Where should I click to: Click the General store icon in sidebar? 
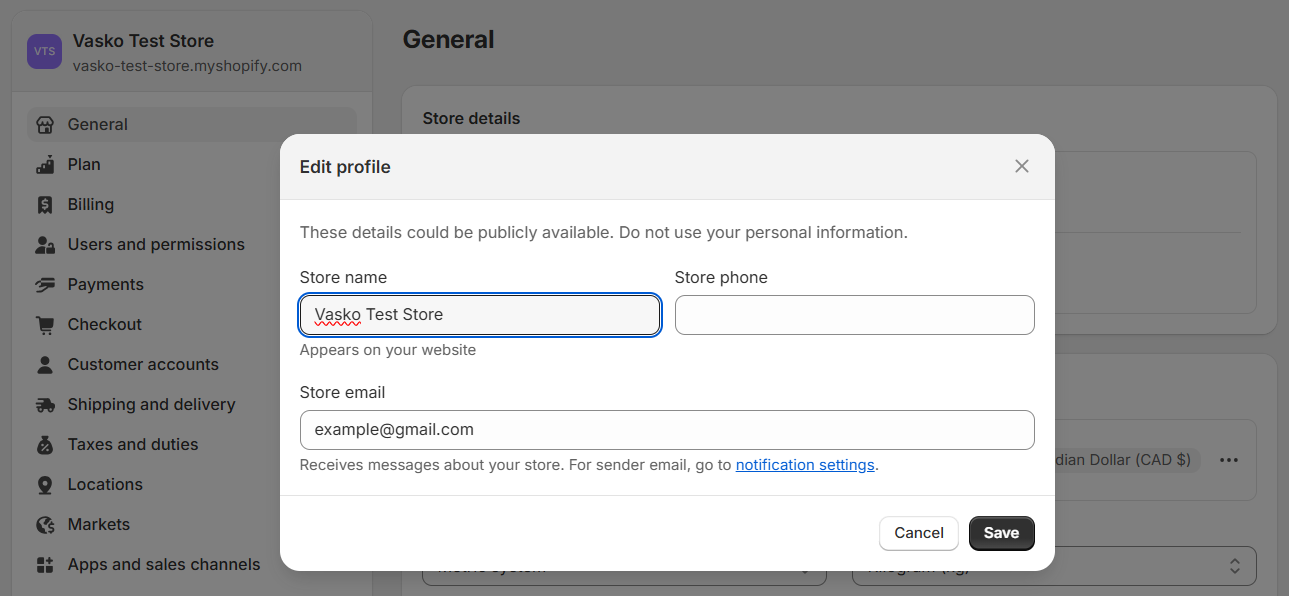(x=44, y=125)
